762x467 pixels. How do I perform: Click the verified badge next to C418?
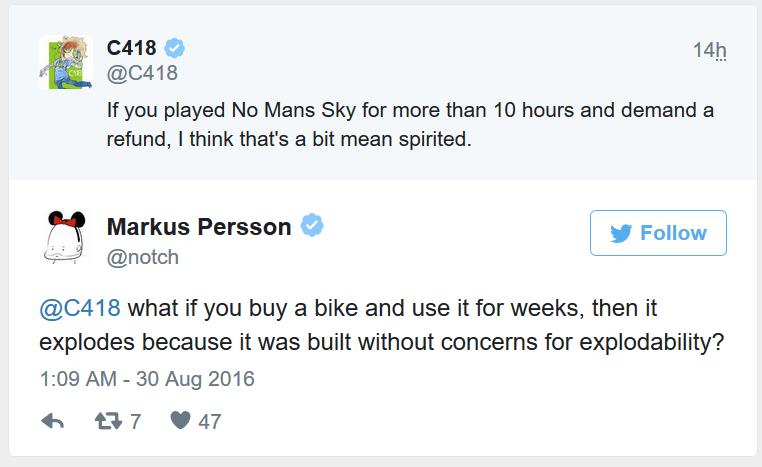[175, 48]
